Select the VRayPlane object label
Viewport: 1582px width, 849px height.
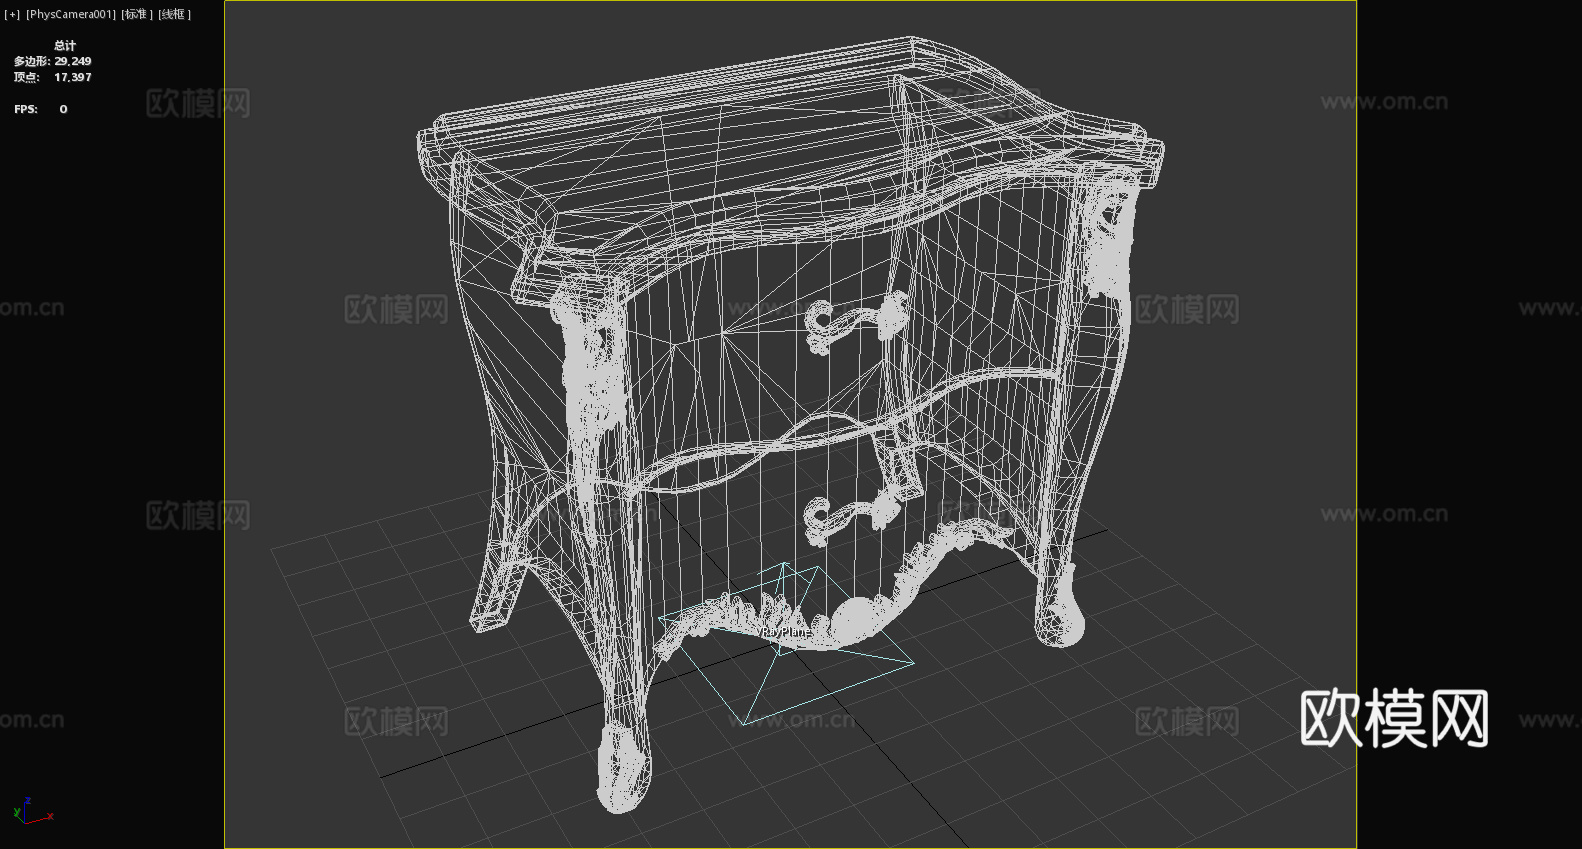pyautogui.click(x=785, y=632)
